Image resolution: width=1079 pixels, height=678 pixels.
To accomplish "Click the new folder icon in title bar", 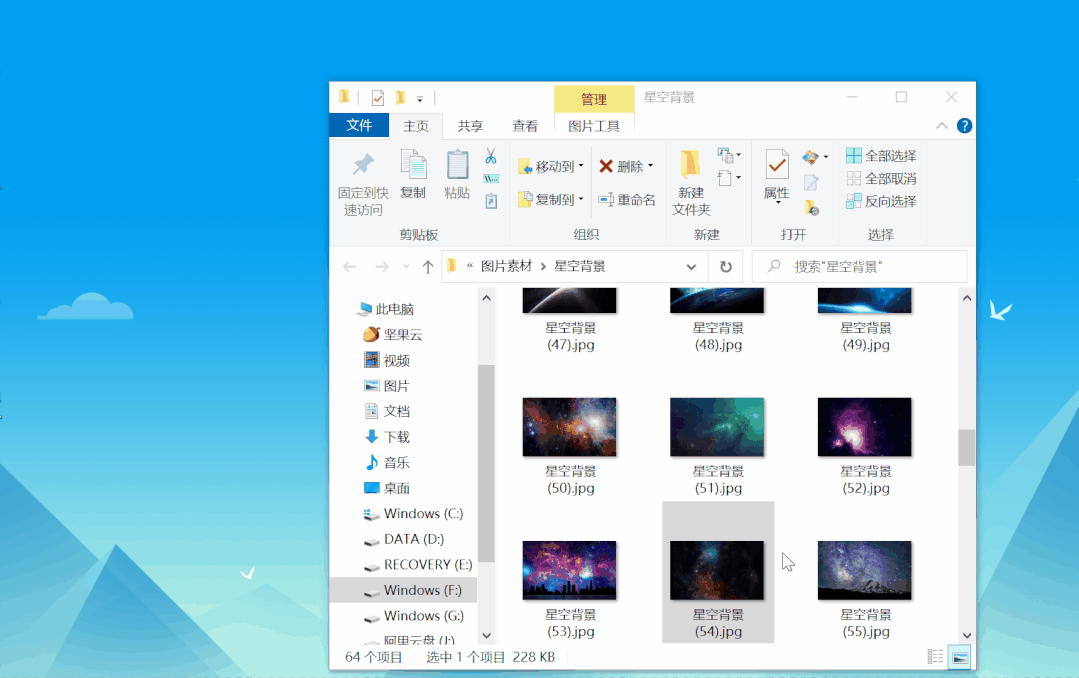I will coord(400,98).
